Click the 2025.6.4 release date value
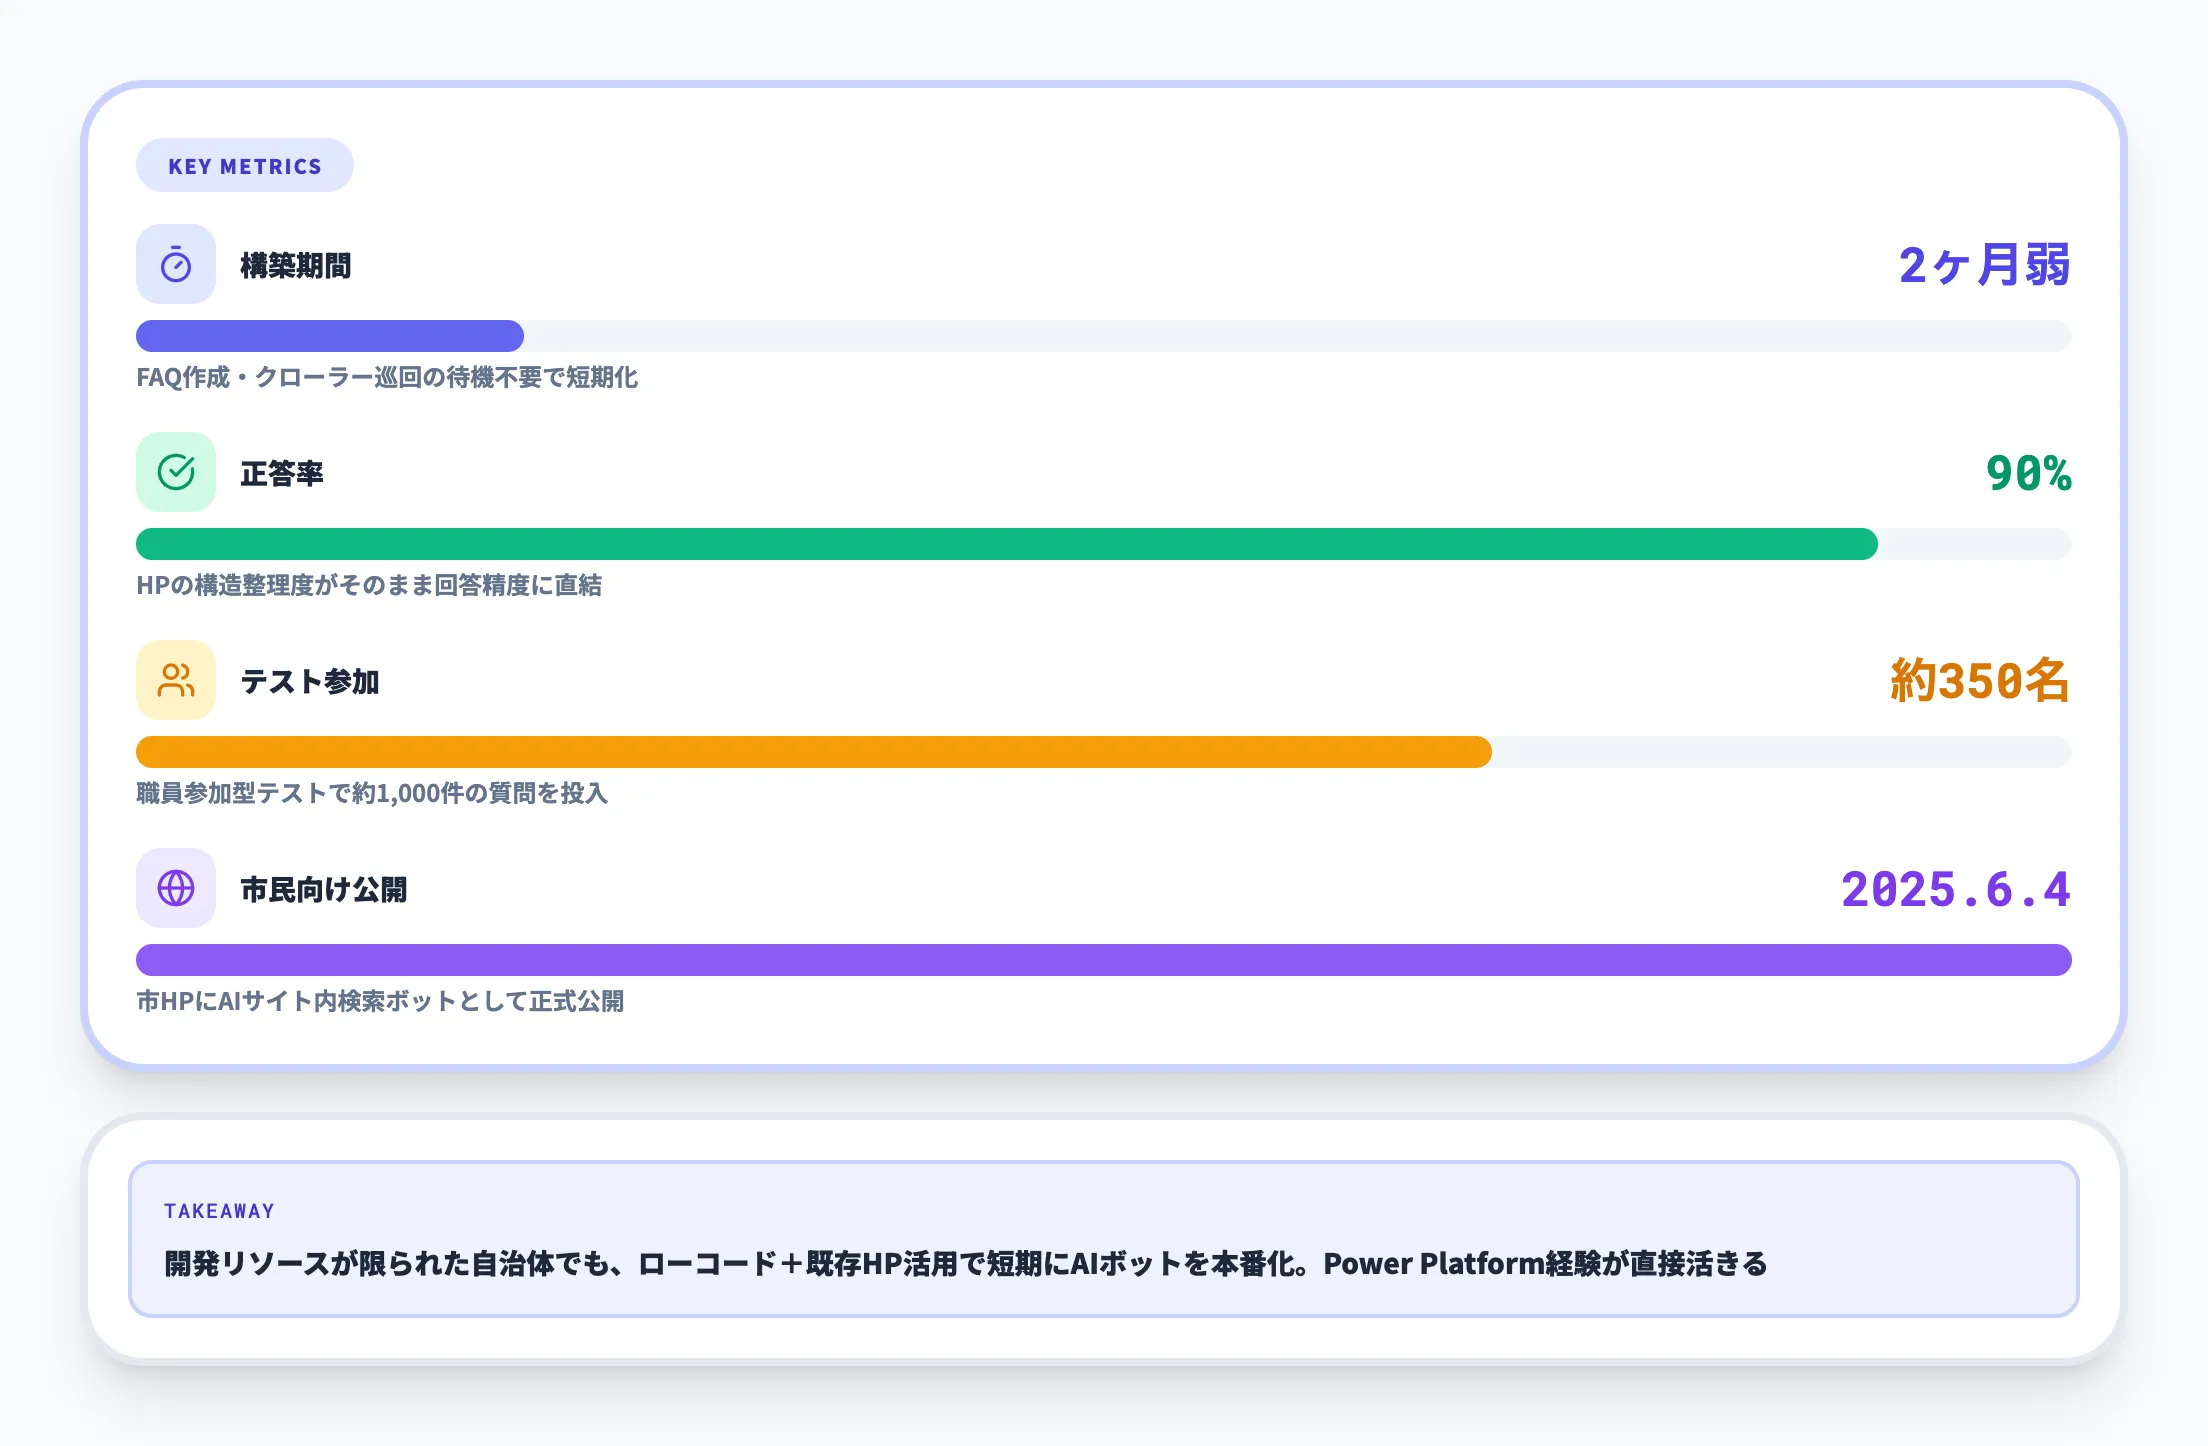The height and width of the screenshot is (1446, 2208). pyautogui.click(x=1955, y=890)
